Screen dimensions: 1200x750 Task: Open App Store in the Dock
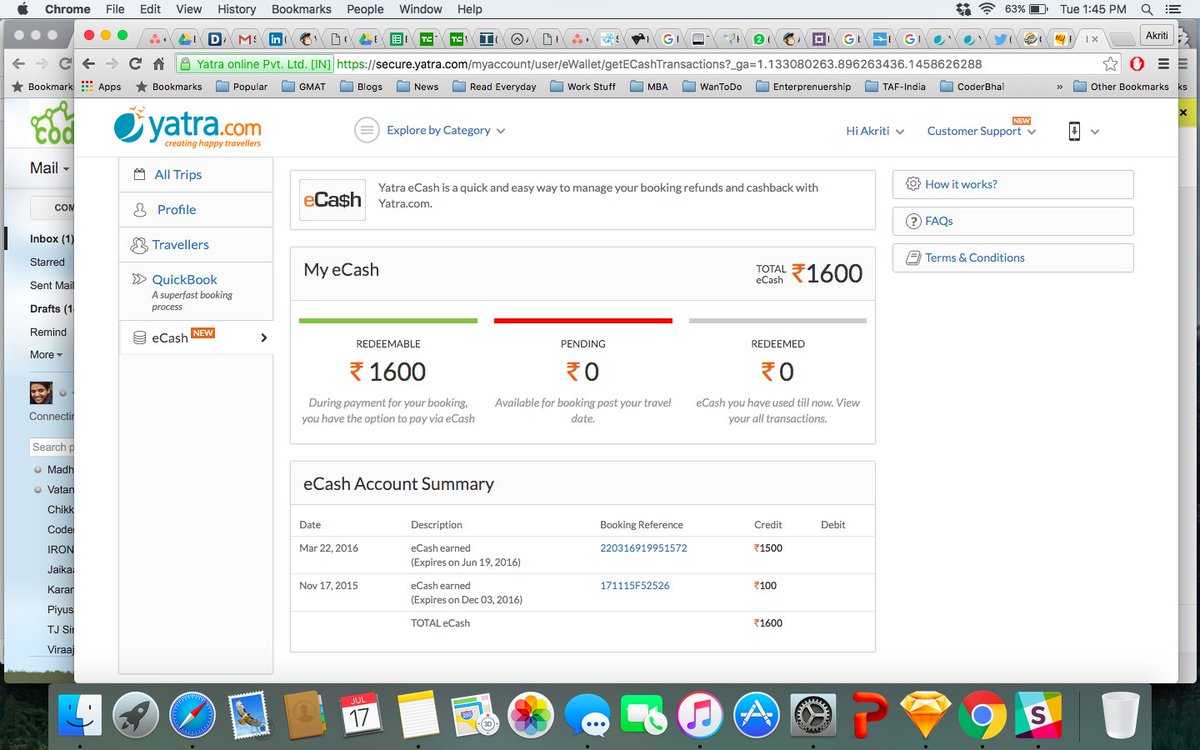[756, 715]
